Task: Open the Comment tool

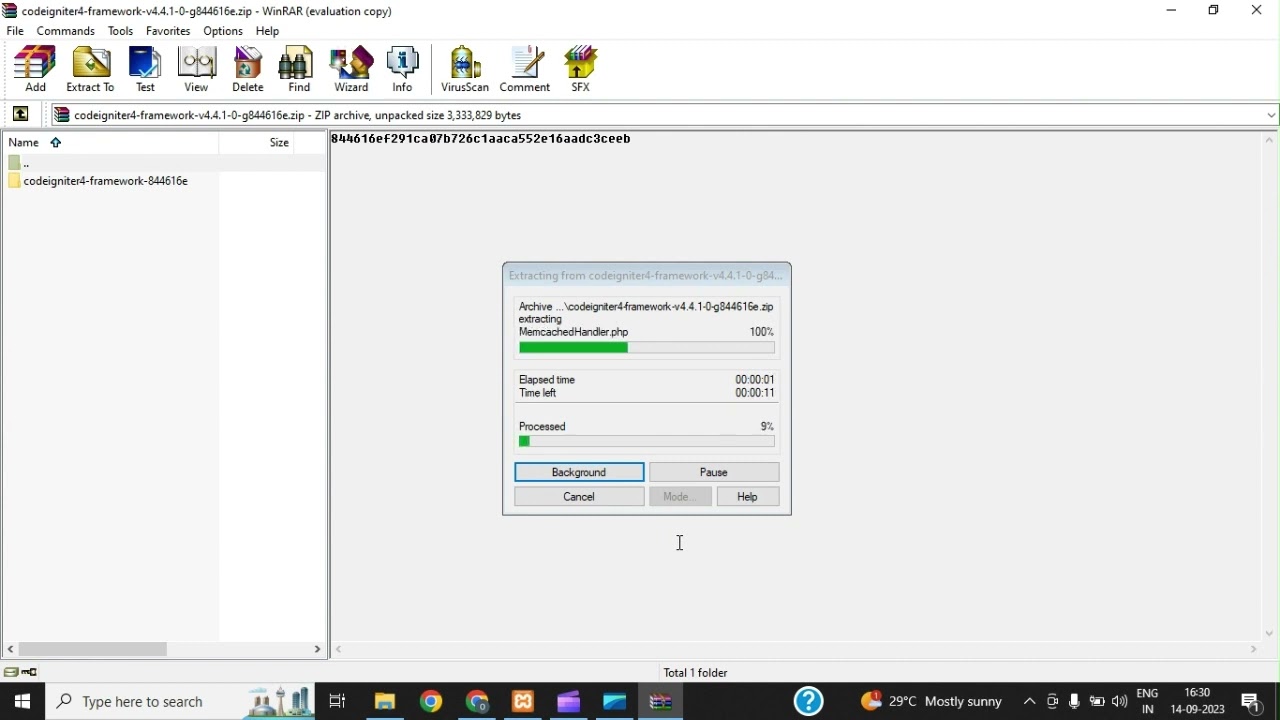Action: [x=526, y=69]
